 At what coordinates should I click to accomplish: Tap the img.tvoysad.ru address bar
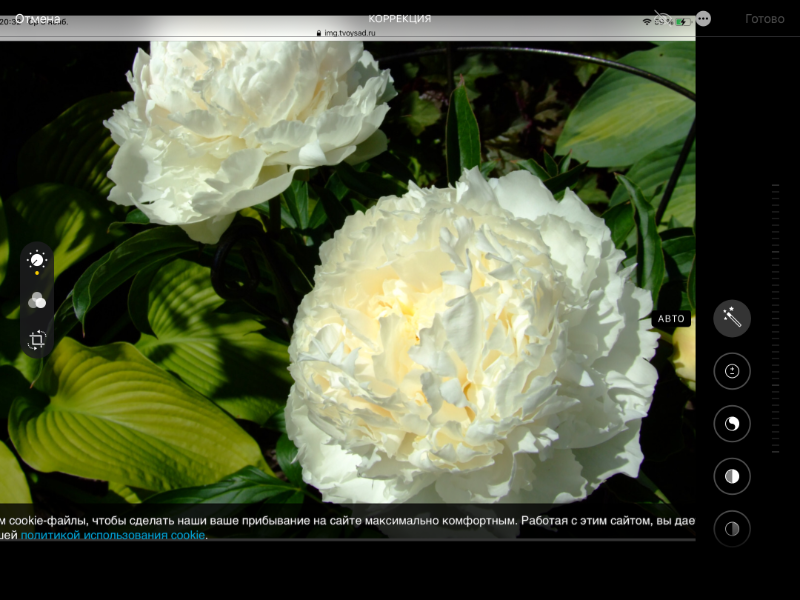(345, 32)
